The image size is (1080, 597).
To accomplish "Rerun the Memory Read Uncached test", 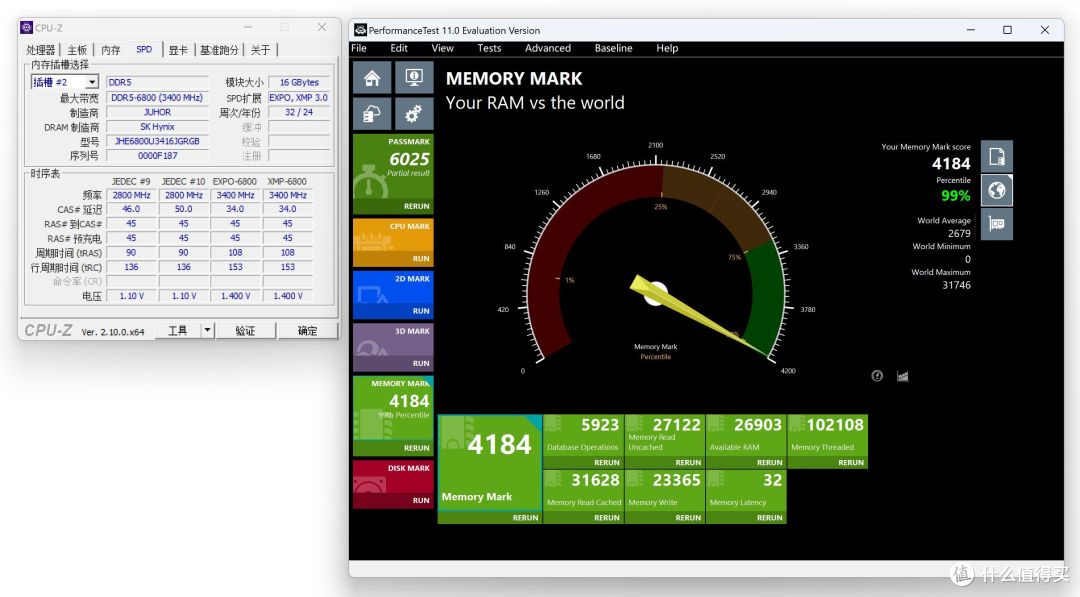I will (x=687, y=462).
